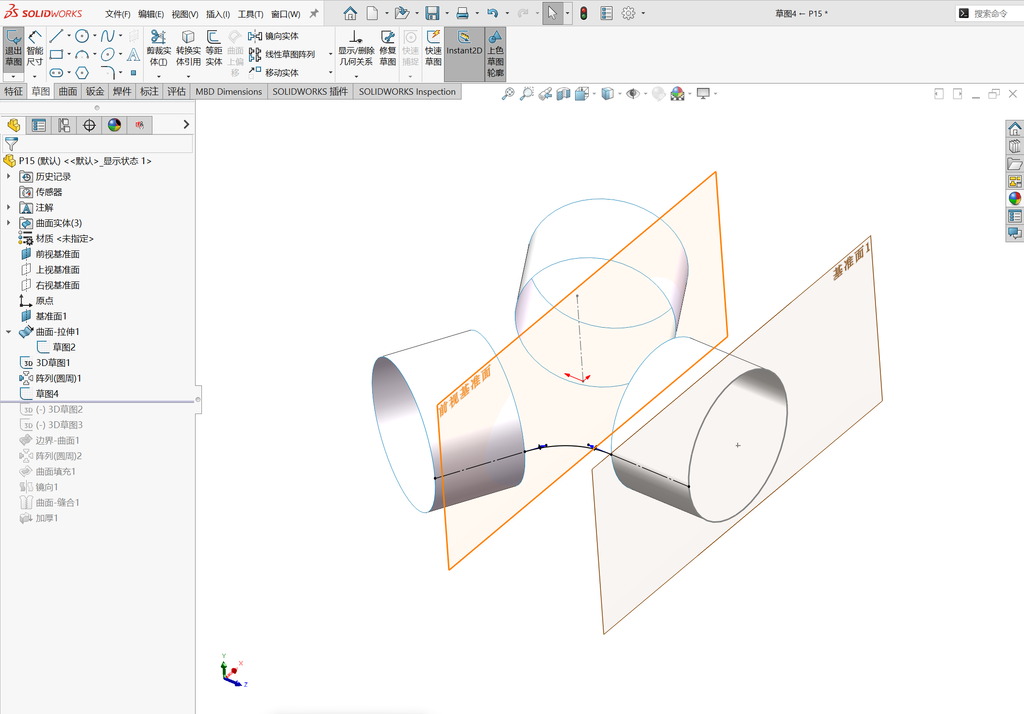This screenshot has height=714, width=1024.
Task: Click Linear Sketch Pattern (线性草图阵列)
Action: 282,54
